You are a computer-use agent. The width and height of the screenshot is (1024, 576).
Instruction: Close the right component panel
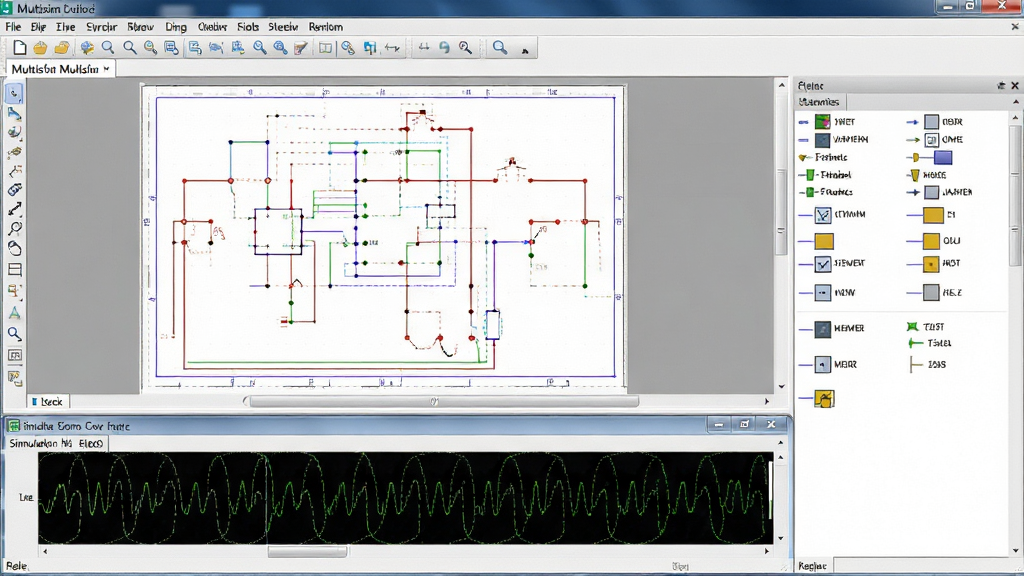point(1015,86)
